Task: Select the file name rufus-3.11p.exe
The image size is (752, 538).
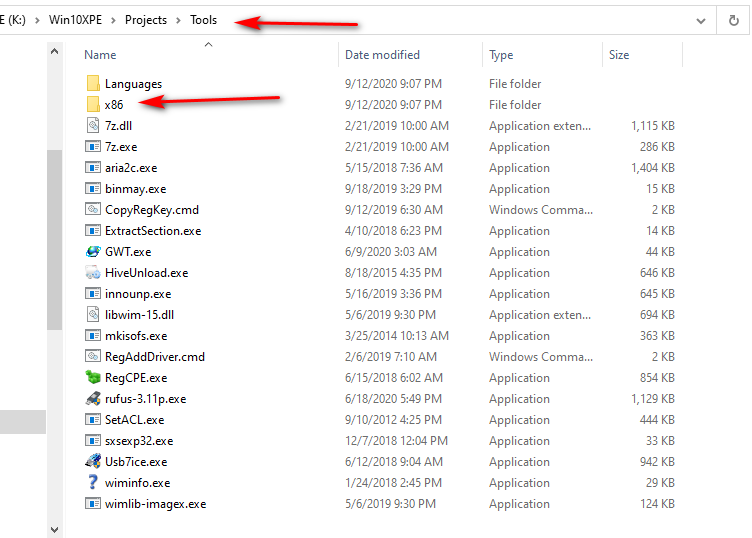Action: (x=146, y=399)
